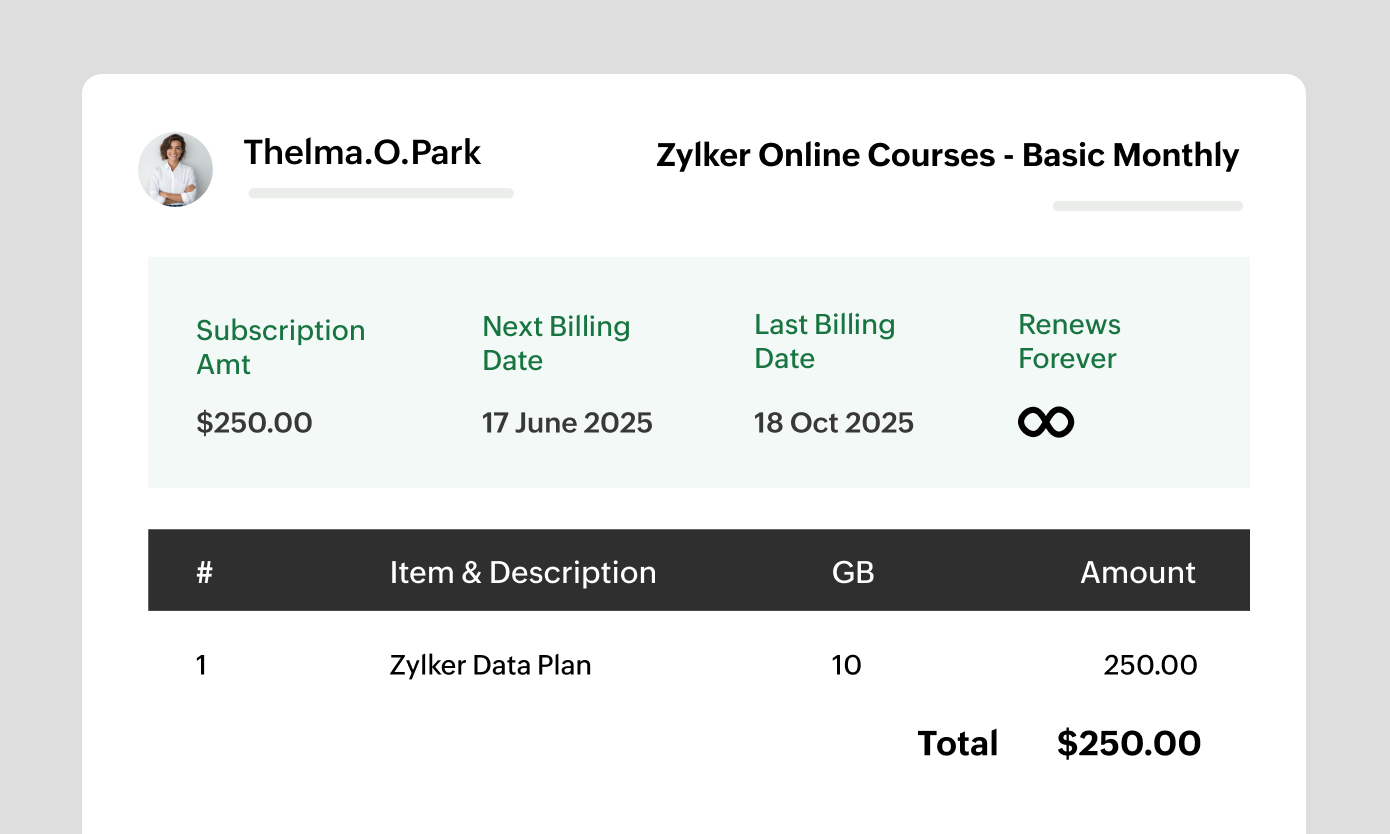Click the GB quantity value 10
Screen dimensions: 1390x834
coord(846,665)
